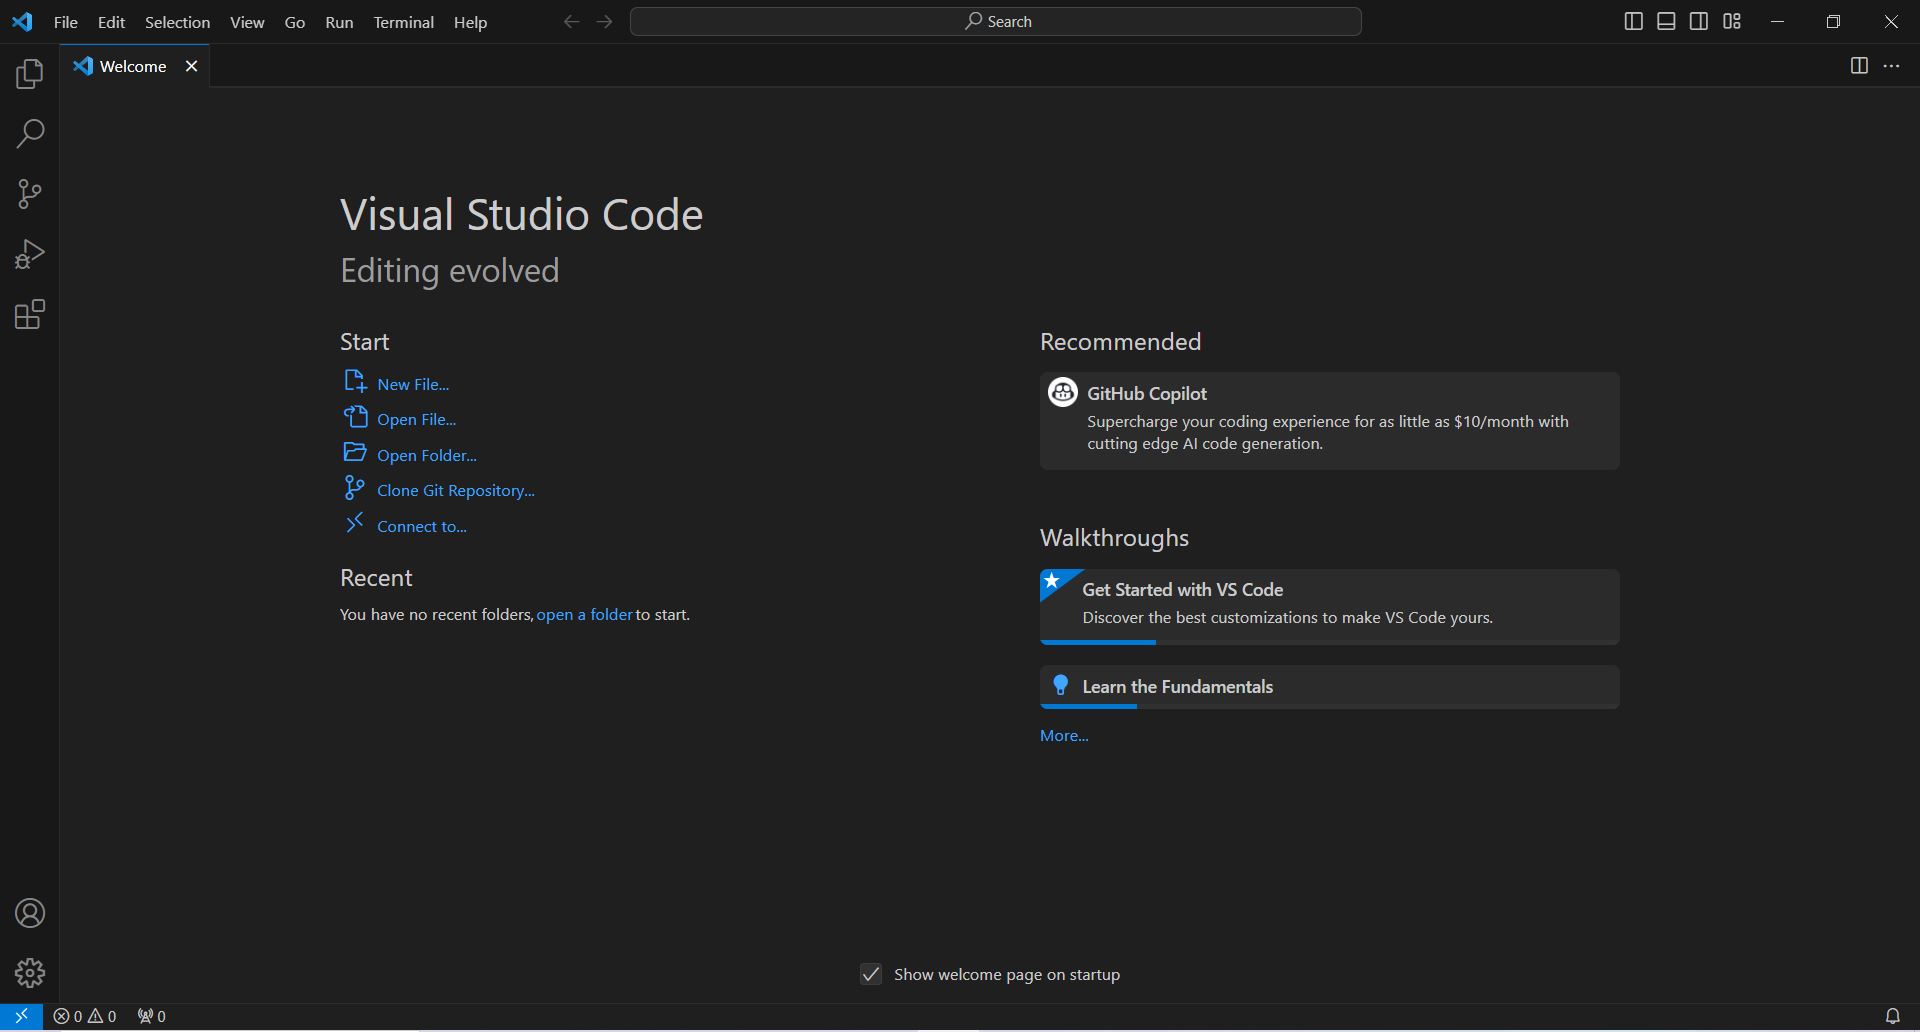Toggle the primary side bar visibility
The image size is (1920, 1032).
1633,20
